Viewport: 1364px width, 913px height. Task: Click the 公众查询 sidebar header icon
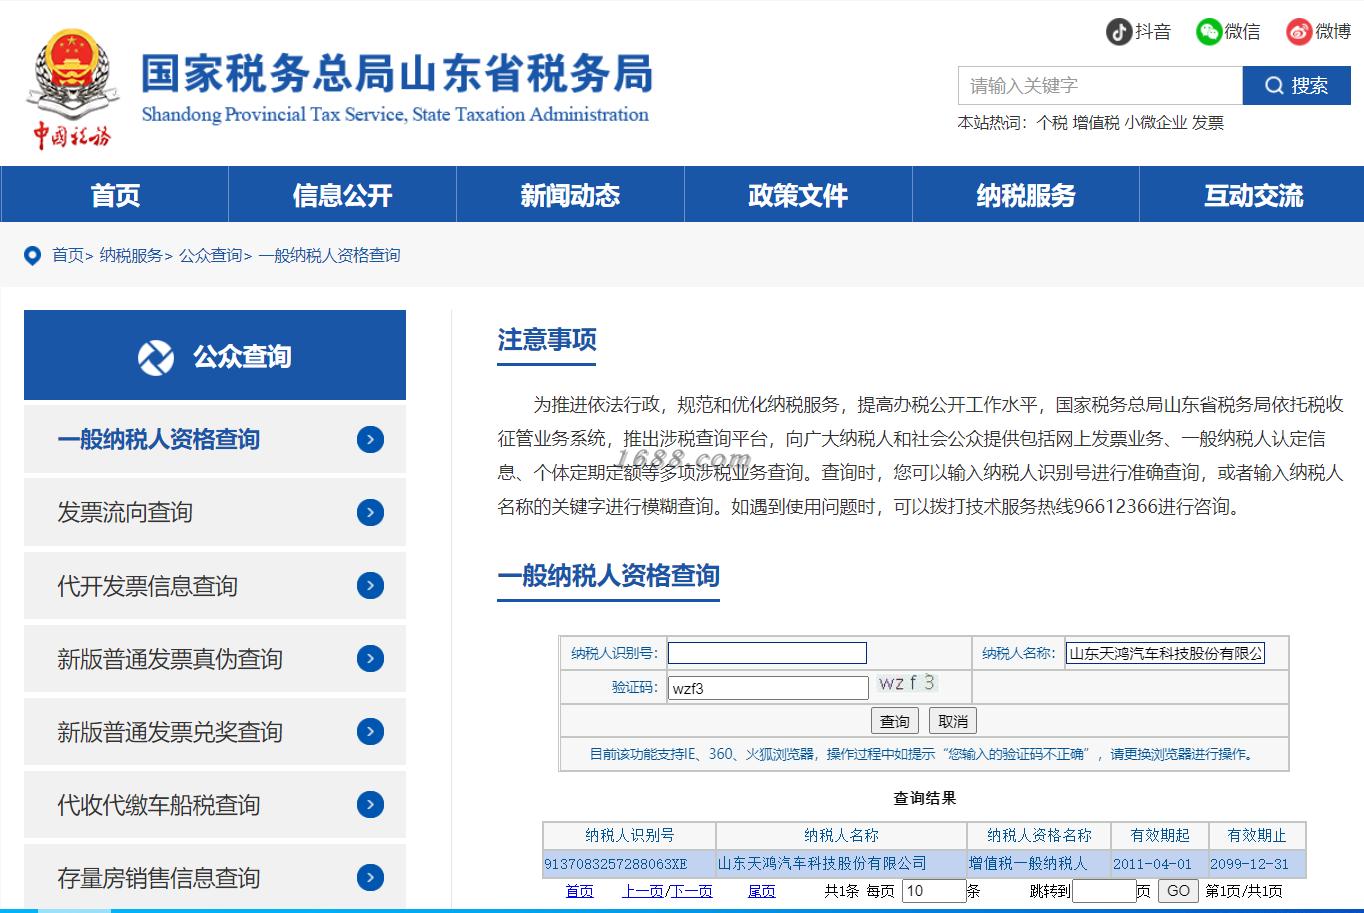[x=156, y=357]
